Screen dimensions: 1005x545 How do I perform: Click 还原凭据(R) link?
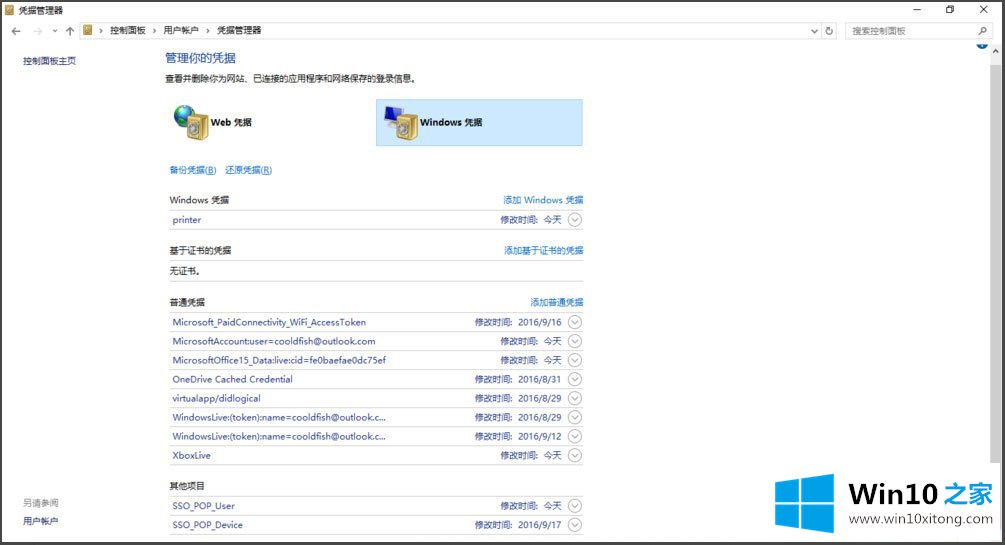click(x=249, y=170)
